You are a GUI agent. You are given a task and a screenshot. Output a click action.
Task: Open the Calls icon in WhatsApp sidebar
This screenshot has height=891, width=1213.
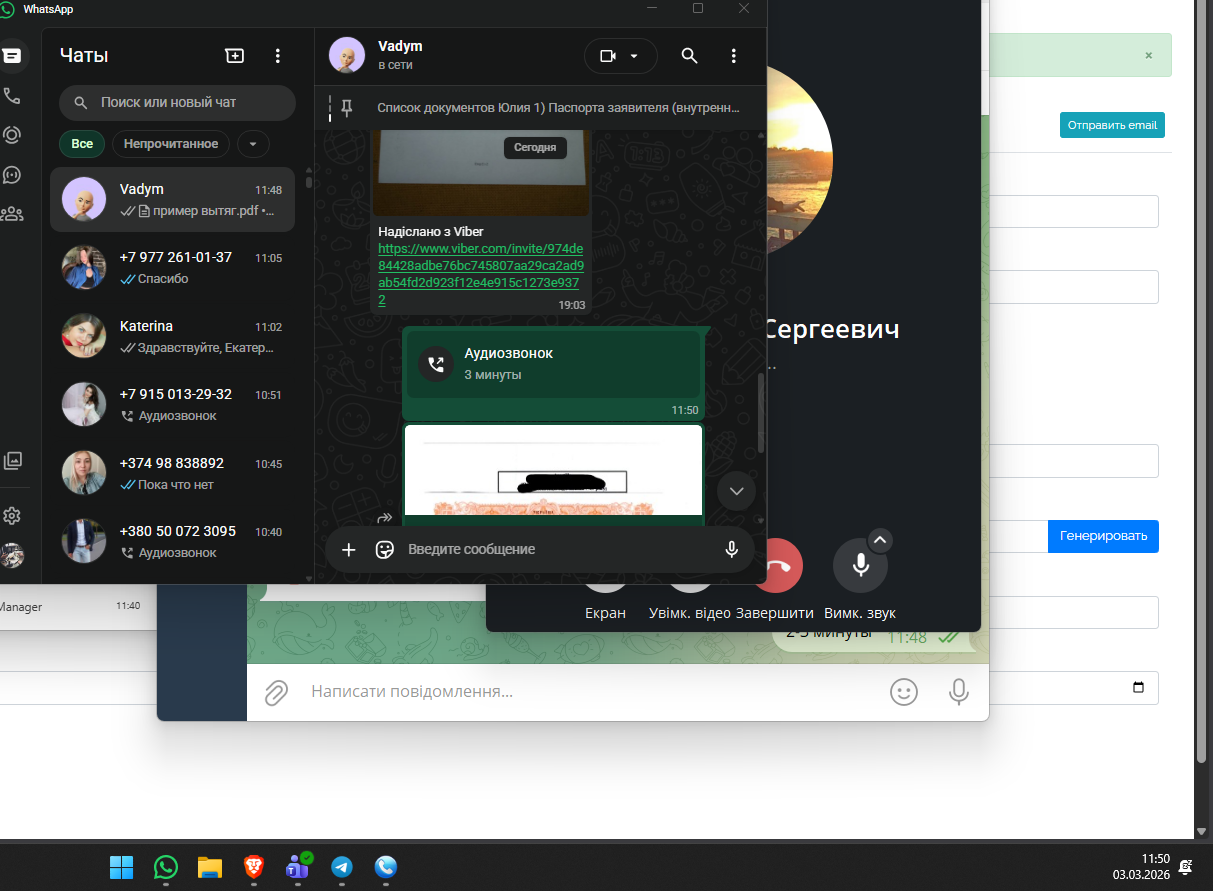coord(12,96)
